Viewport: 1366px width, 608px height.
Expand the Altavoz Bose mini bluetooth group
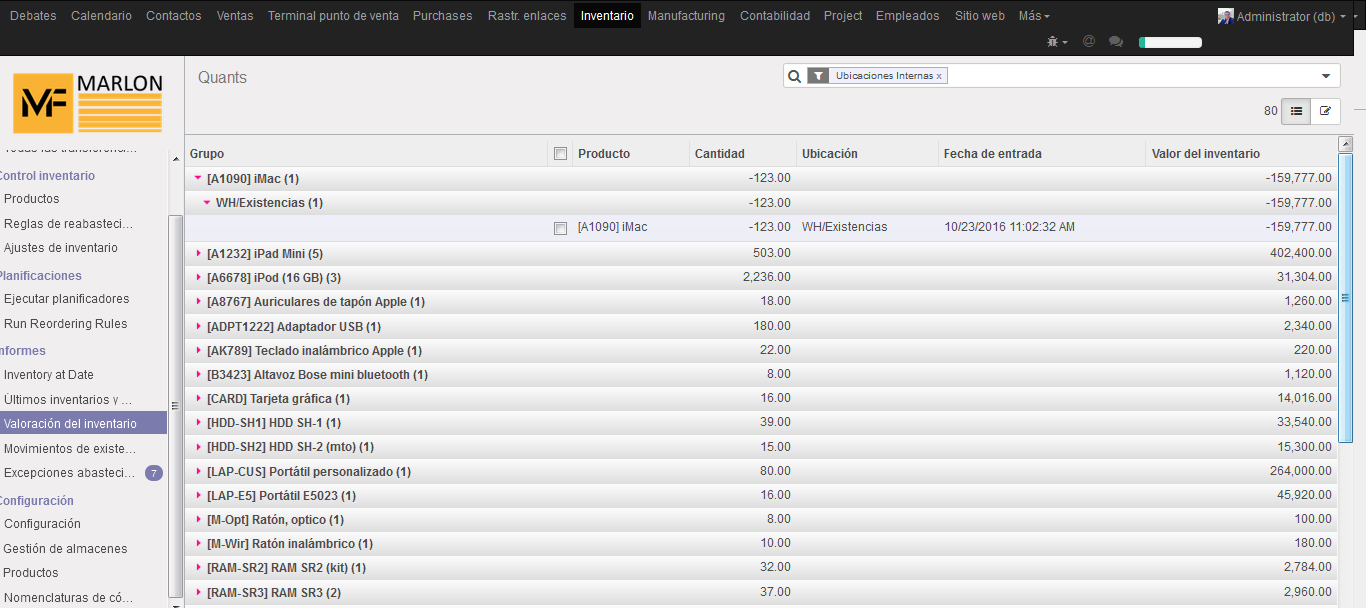pos(198,375)
